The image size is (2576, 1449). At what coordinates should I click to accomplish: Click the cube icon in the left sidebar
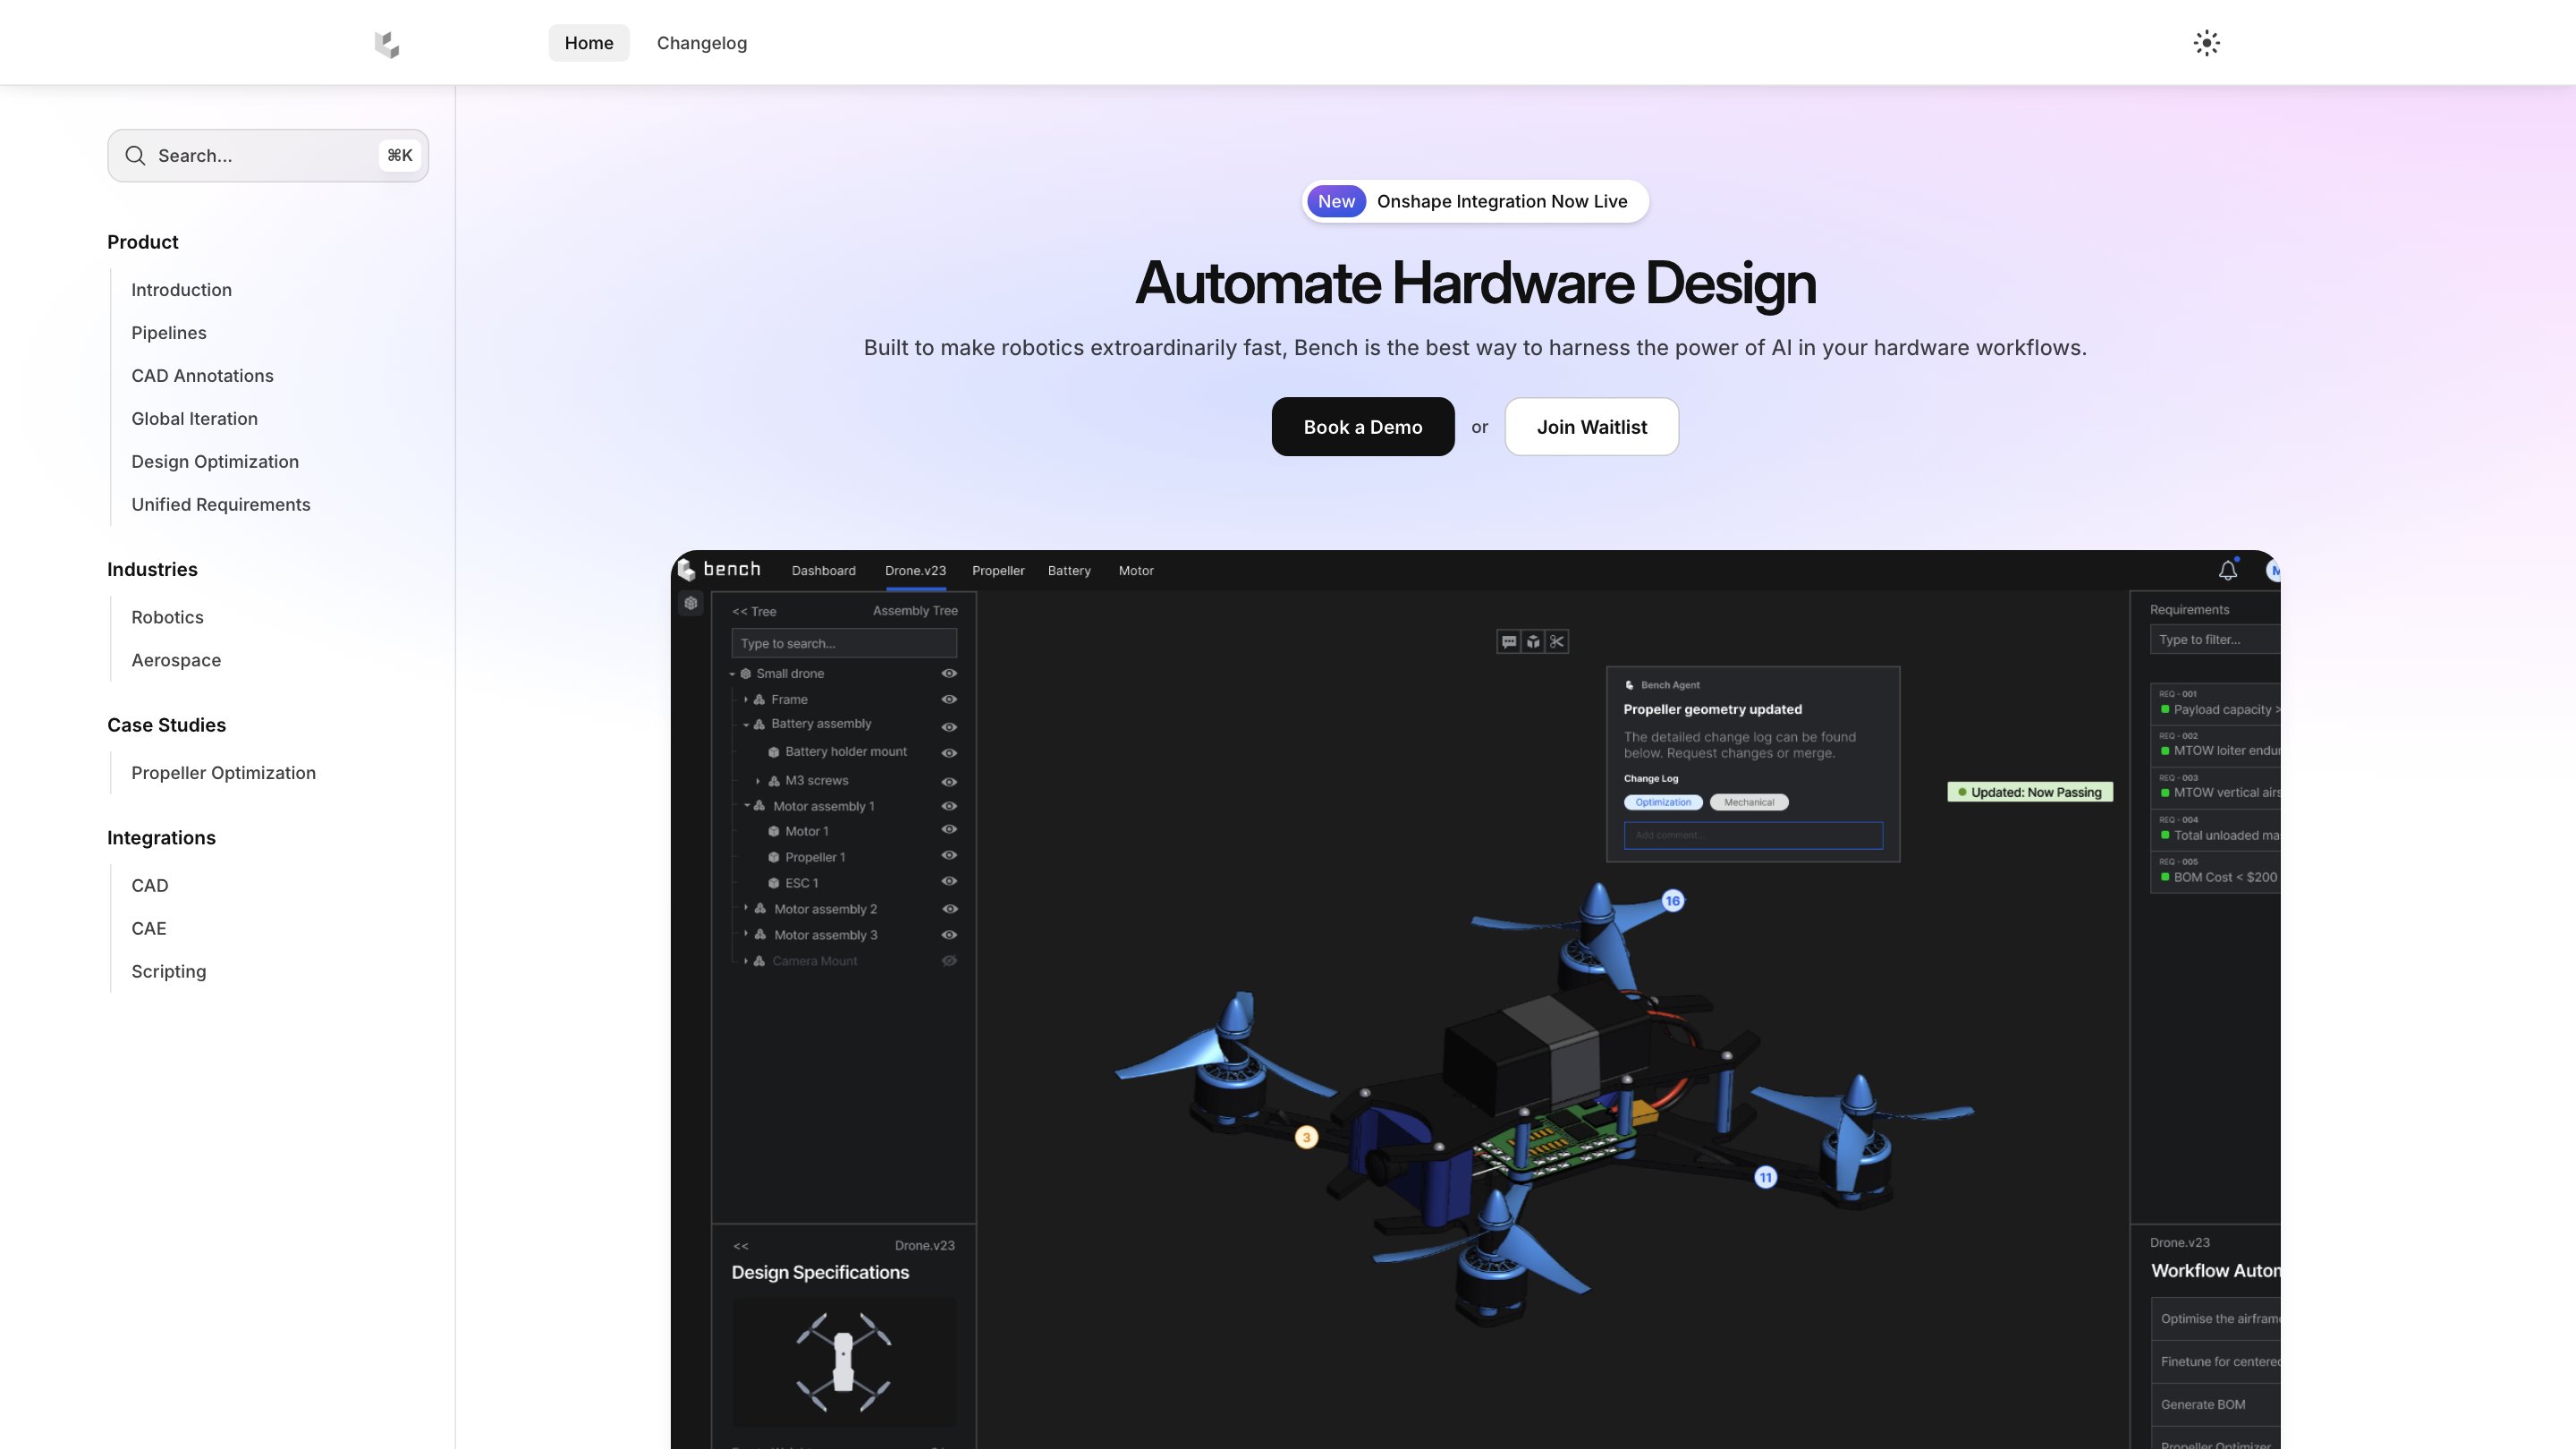690,603
